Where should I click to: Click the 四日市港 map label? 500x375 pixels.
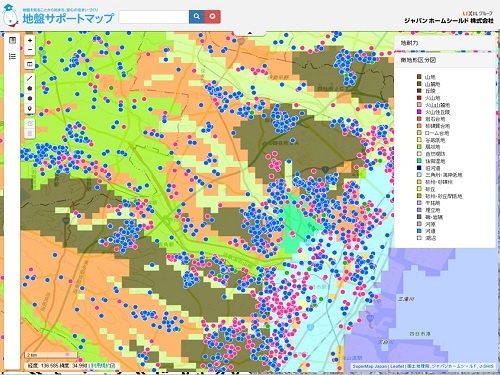tap(420, 334)
